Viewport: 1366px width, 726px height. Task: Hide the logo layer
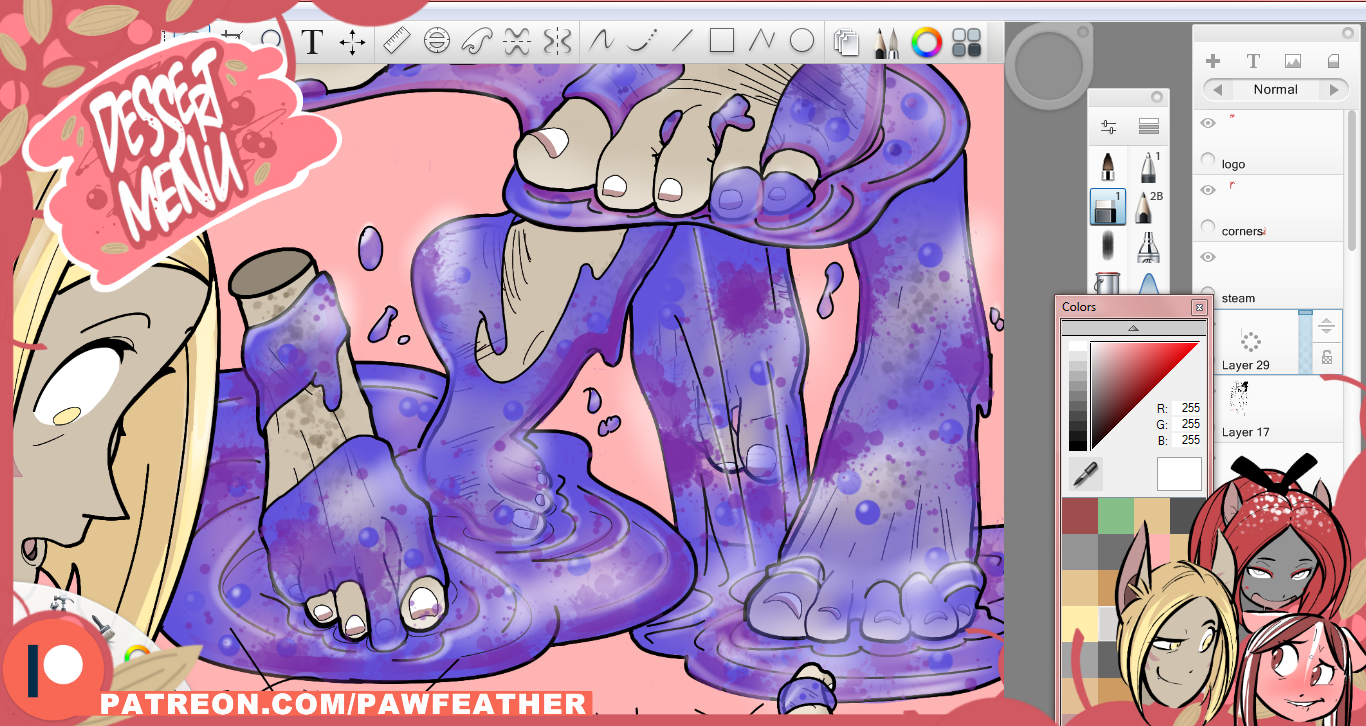pyautogui.click(x=1208, y=122)
